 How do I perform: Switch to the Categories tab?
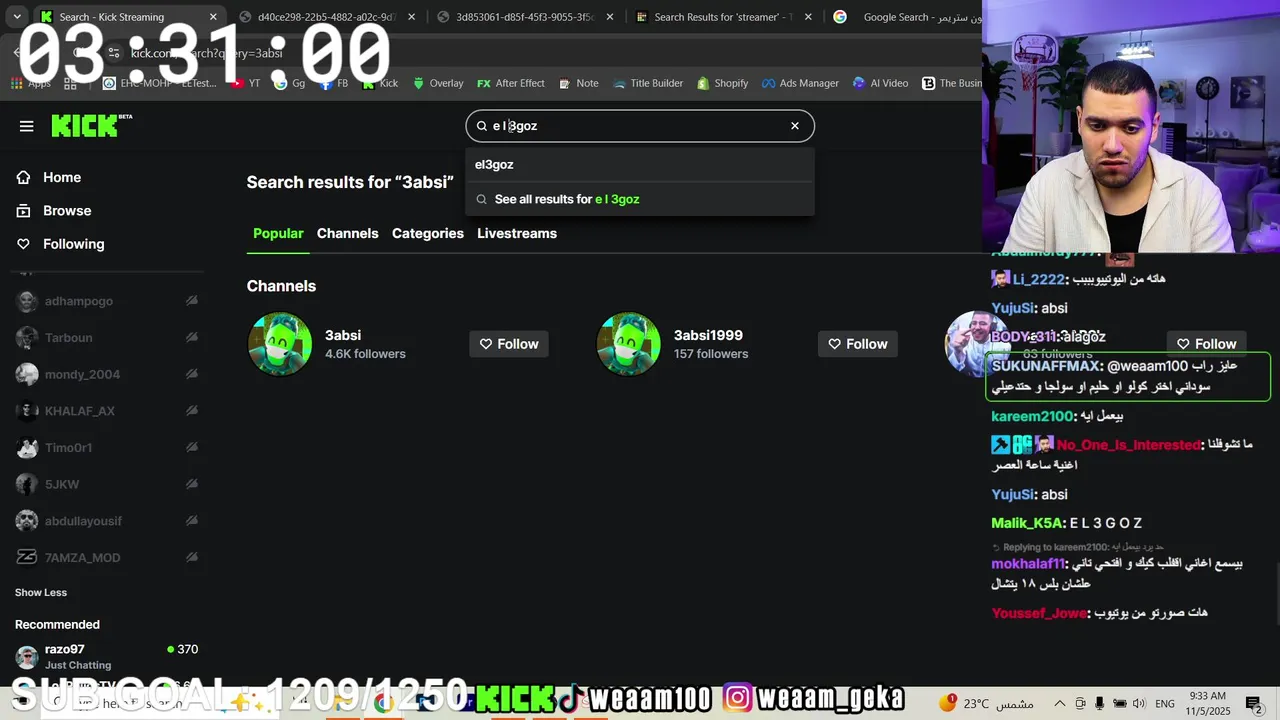428,233
